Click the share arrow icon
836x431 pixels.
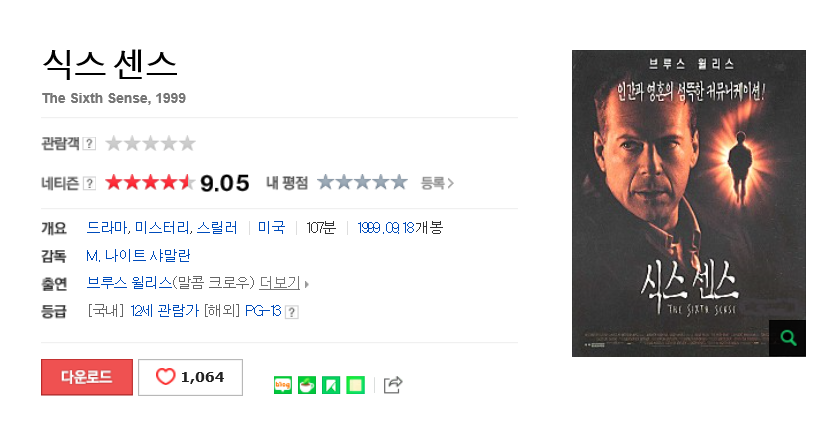pyautogui.click(x=393, y=384)
